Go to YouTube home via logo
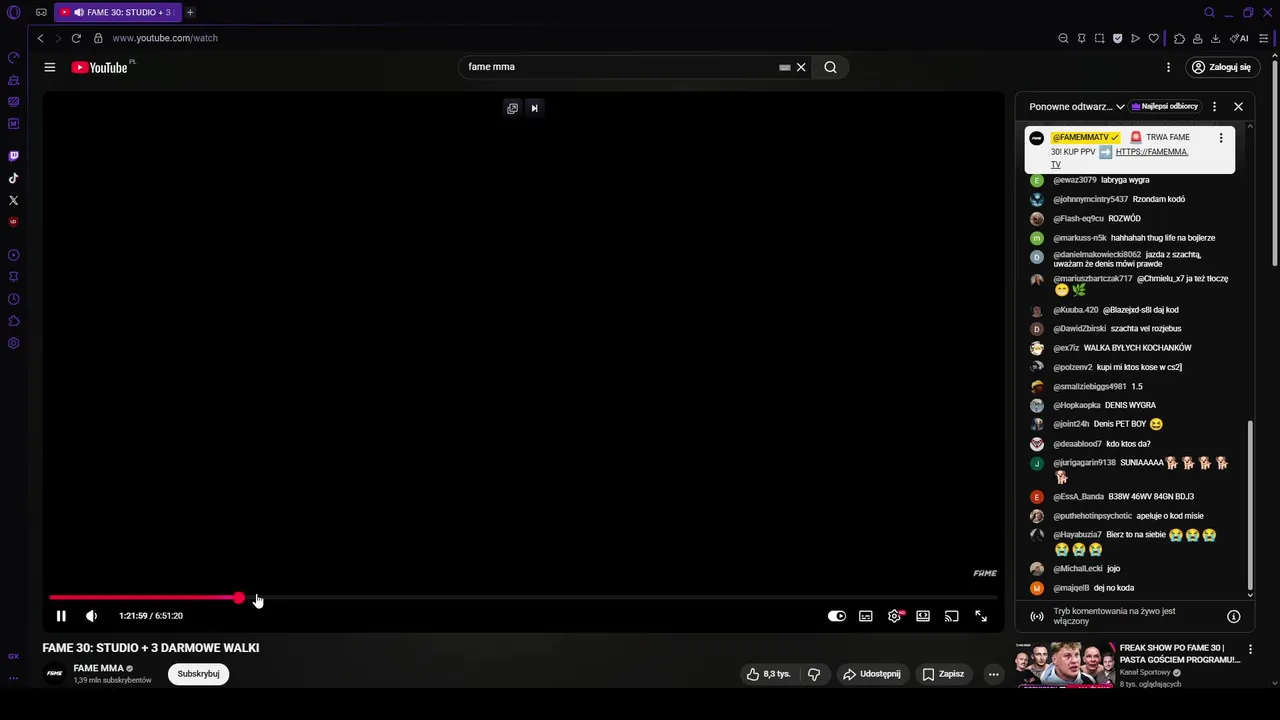This screenshot has height=720, width=1280. click(x=99, y=67)
